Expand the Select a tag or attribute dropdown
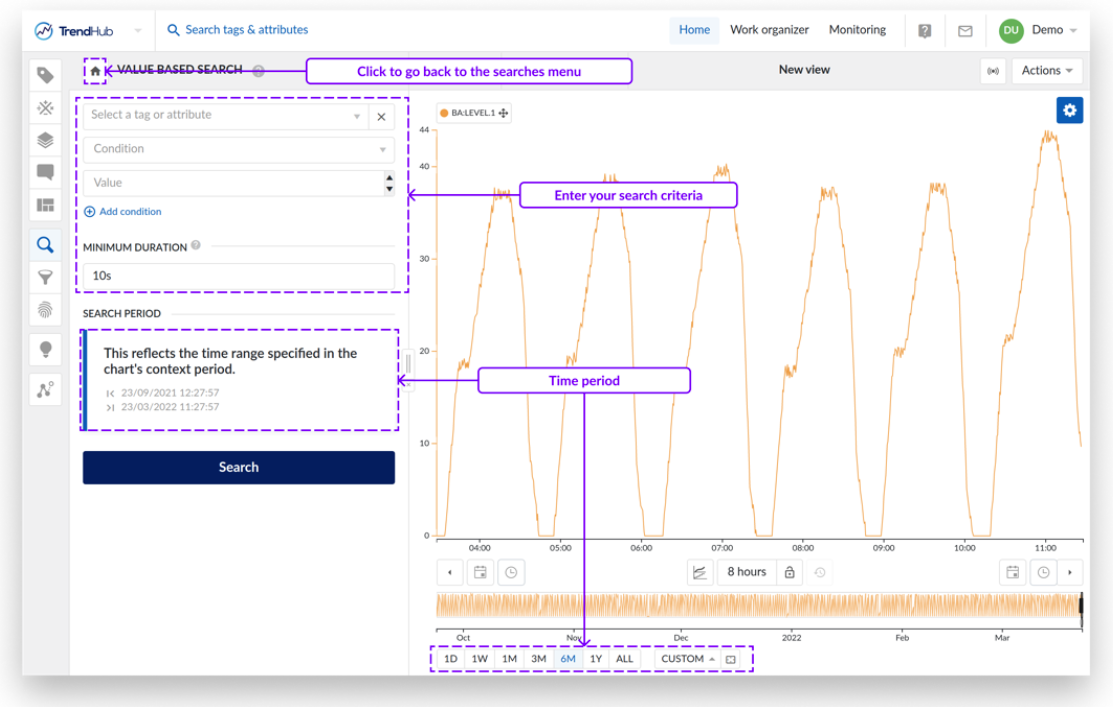Viewport: 1113px width, 707px height. tap(226, 115)
